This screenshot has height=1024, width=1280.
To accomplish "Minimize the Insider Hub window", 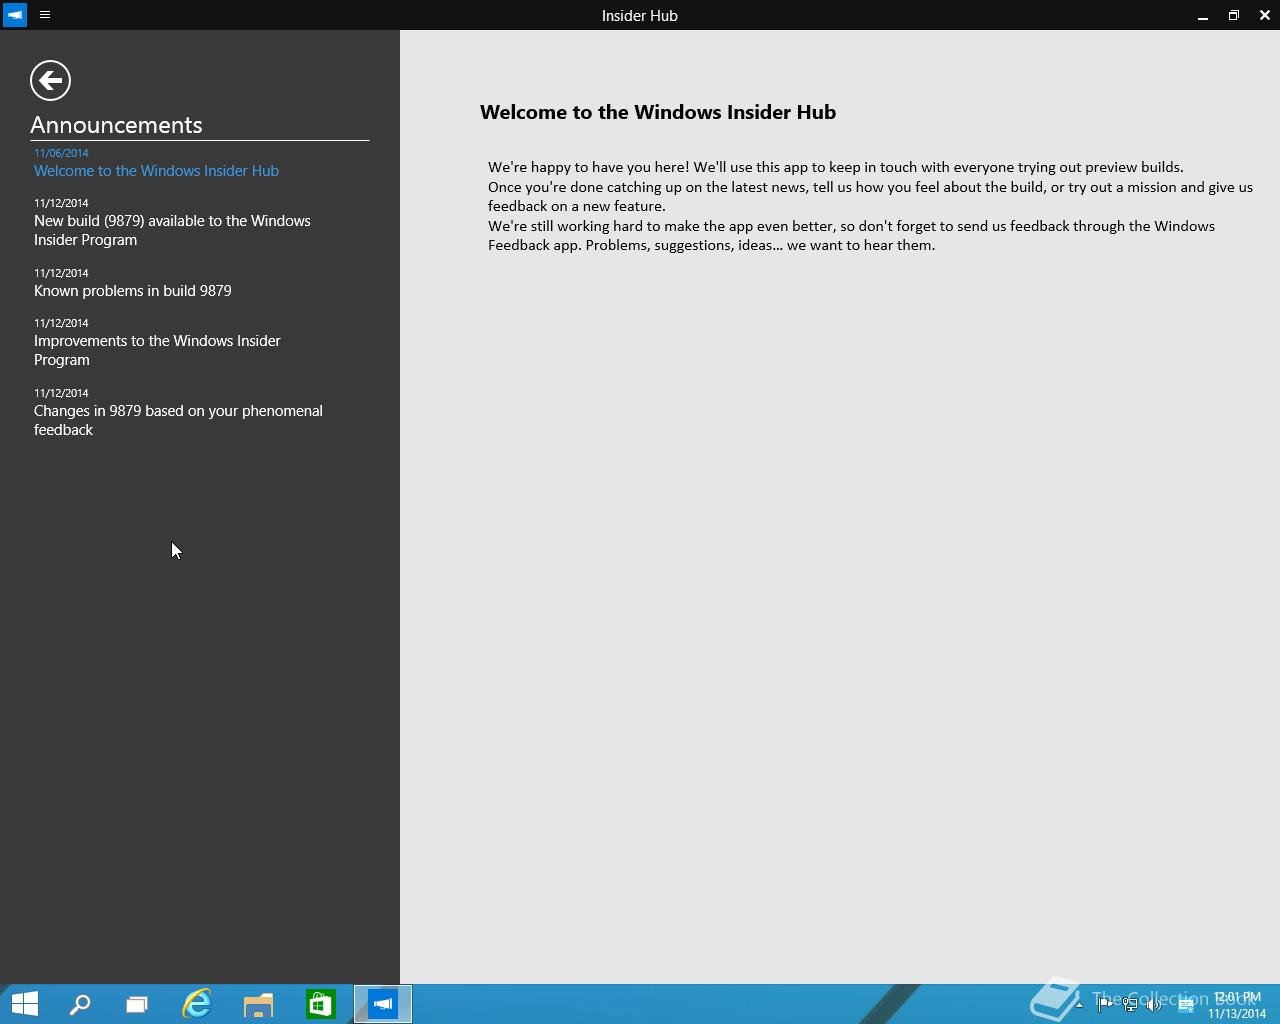I will pos(1203,15).
